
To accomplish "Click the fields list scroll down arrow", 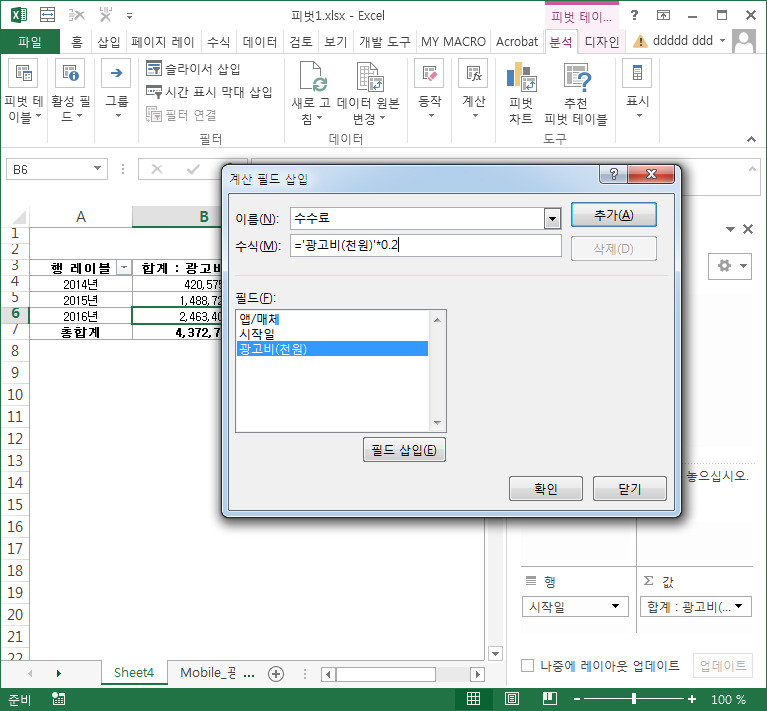I will coord(437,422).
